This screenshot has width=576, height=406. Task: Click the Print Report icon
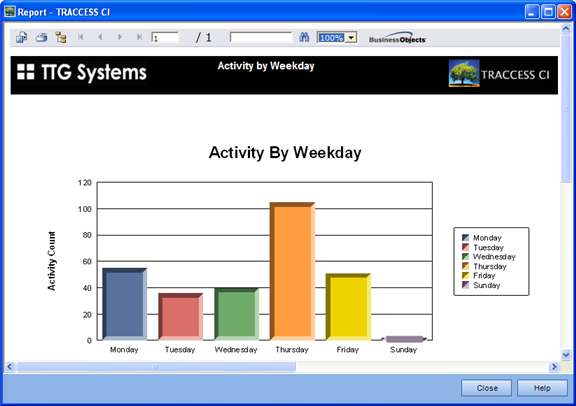[42, 37]
